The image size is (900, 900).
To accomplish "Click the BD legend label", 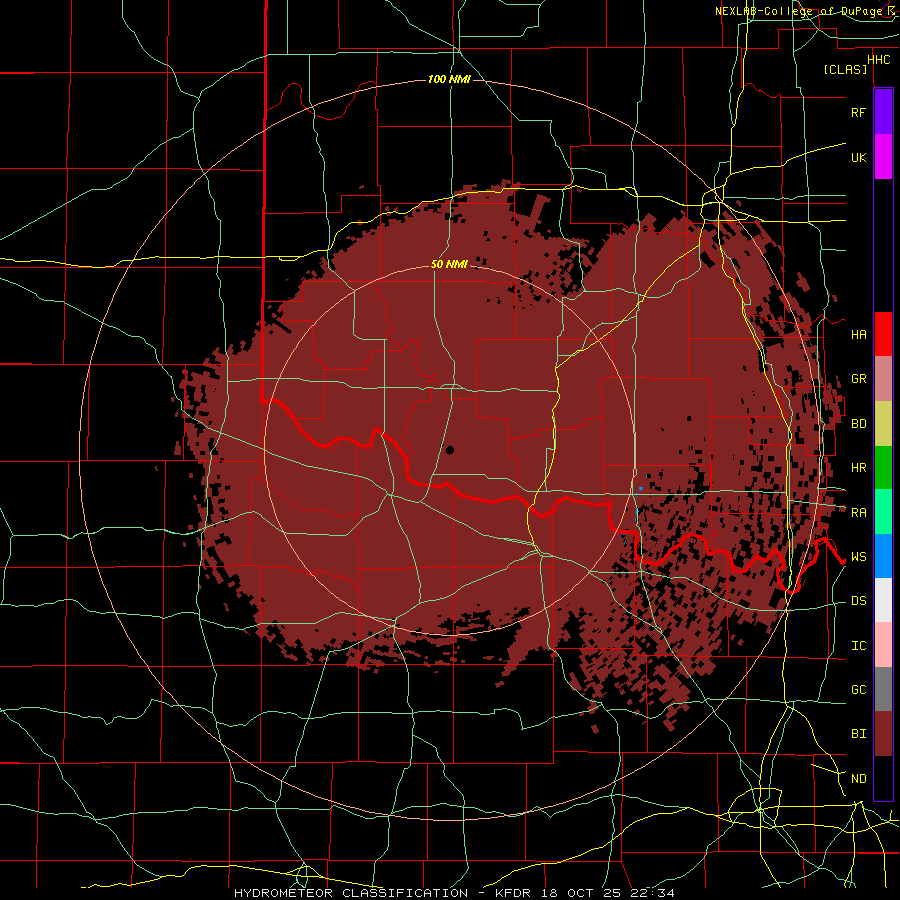I will 858,424.
